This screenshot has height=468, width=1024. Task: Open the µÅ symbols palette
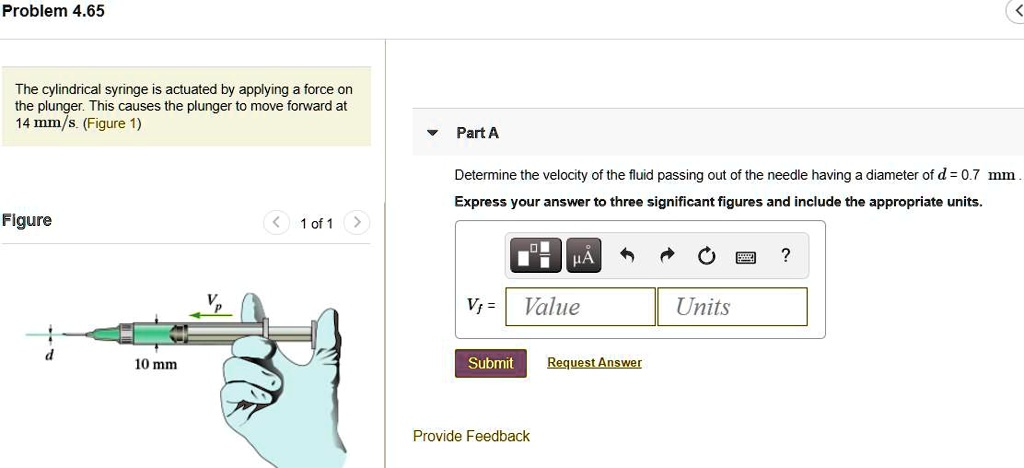pyautogui.click(x=584, y=256)
